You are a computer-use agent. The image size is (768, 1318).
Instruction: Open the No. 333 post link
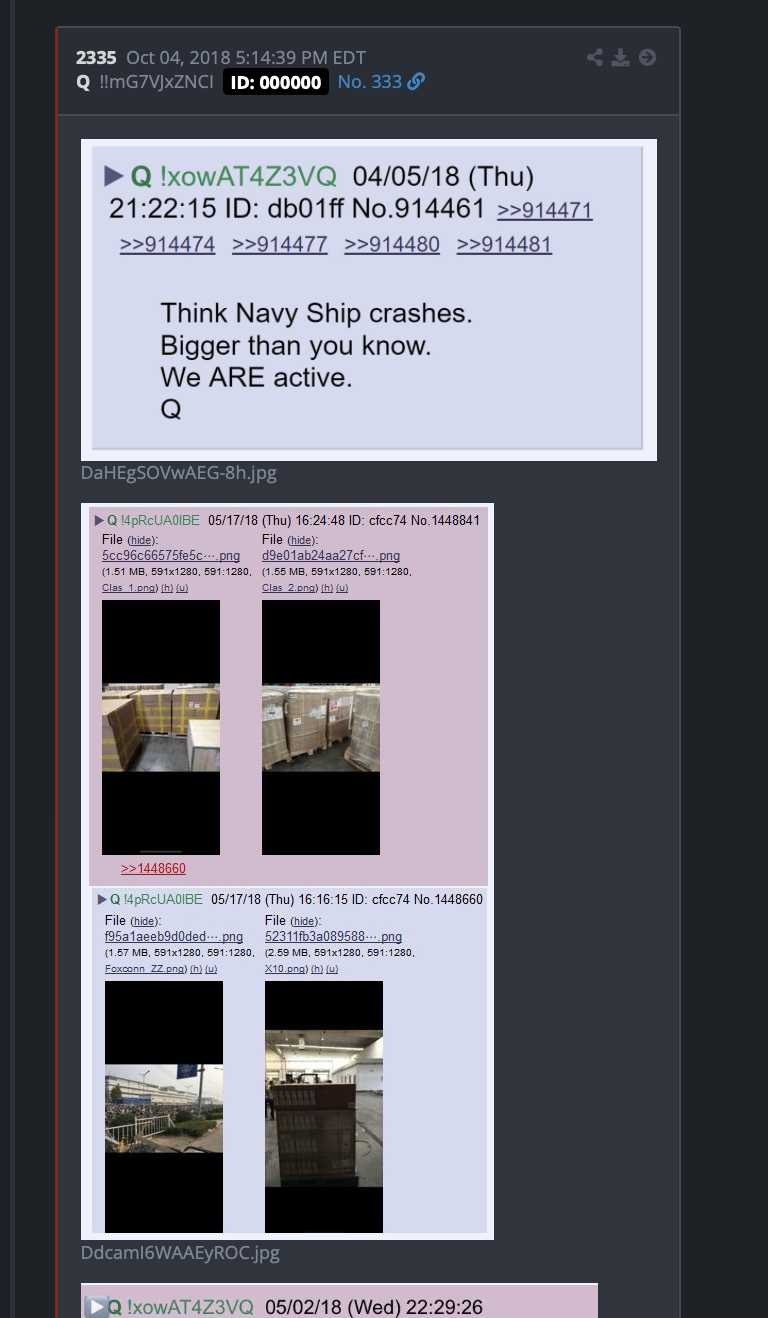370,82
